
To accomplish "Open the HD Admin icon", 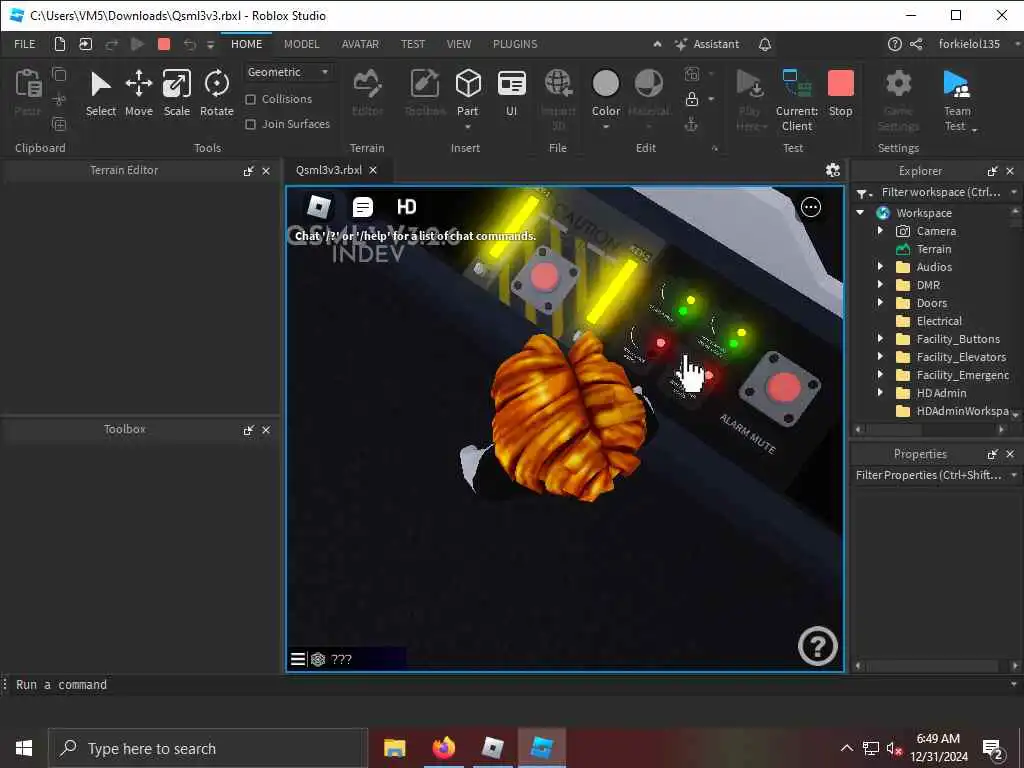I will coord(406,207).
